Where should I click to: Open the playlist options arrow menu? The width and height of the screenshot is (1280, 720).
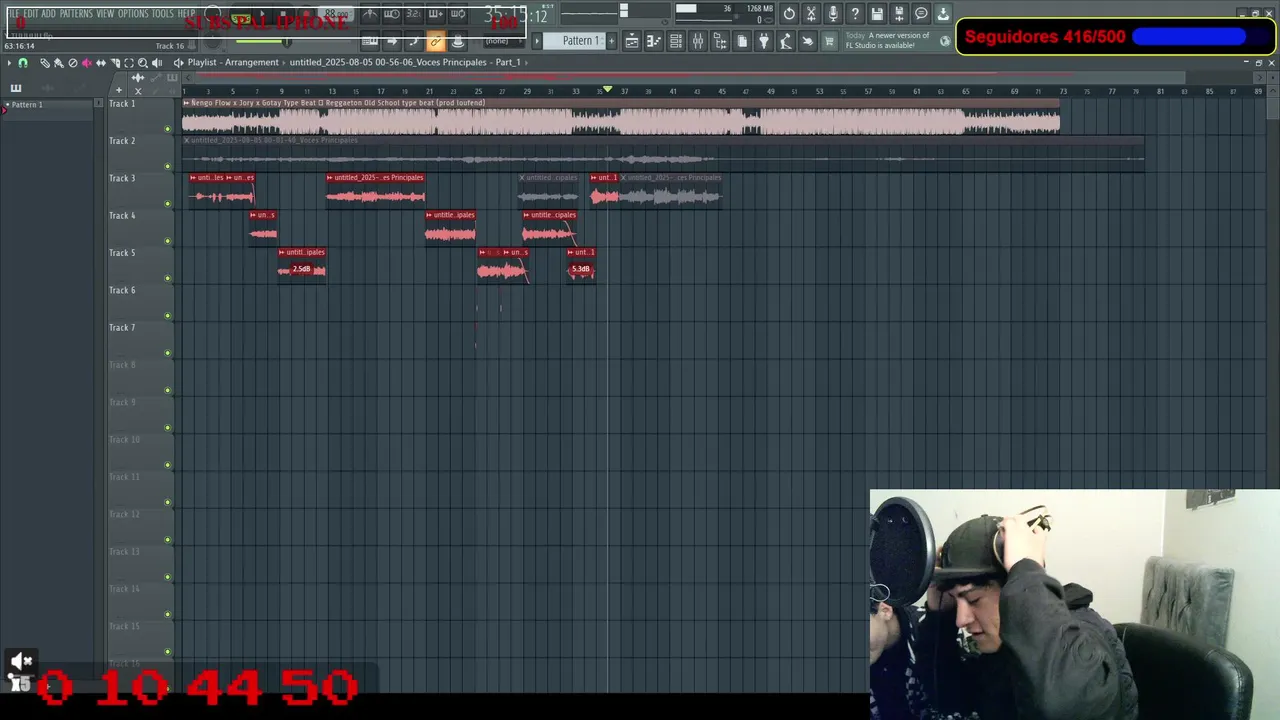click(9, 63)
